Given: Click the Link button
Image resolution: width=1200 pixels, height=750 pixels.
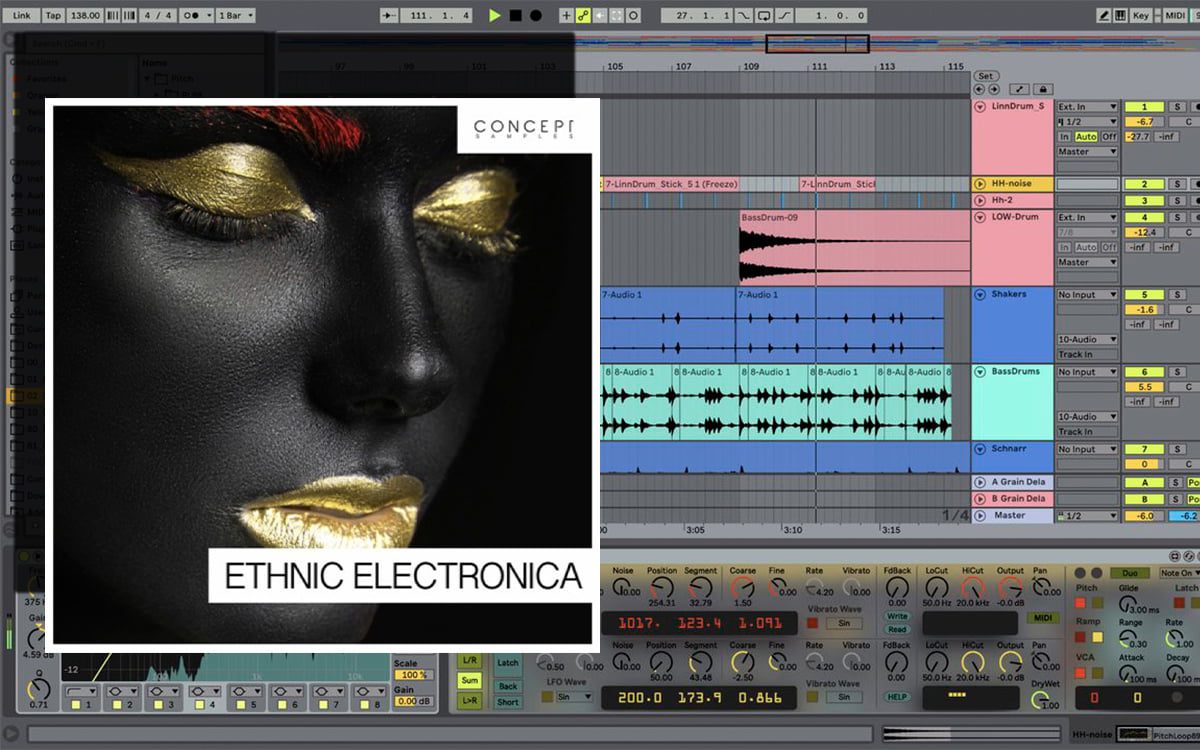Looking at the screenshot, I should tap(22, 16).
